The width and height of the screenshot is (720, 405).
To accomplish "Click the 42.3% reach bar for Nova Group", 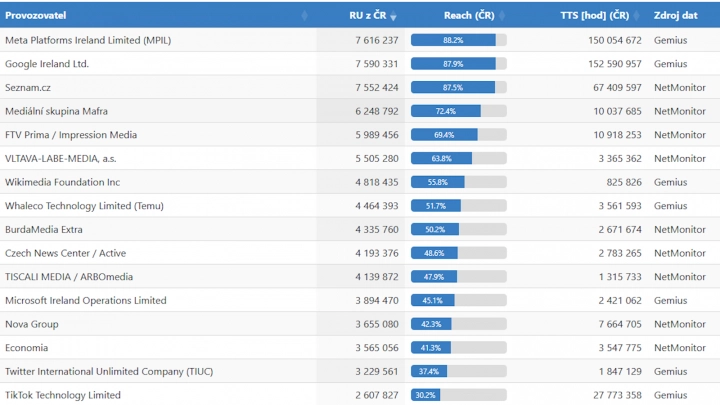I will pos(459,324).
